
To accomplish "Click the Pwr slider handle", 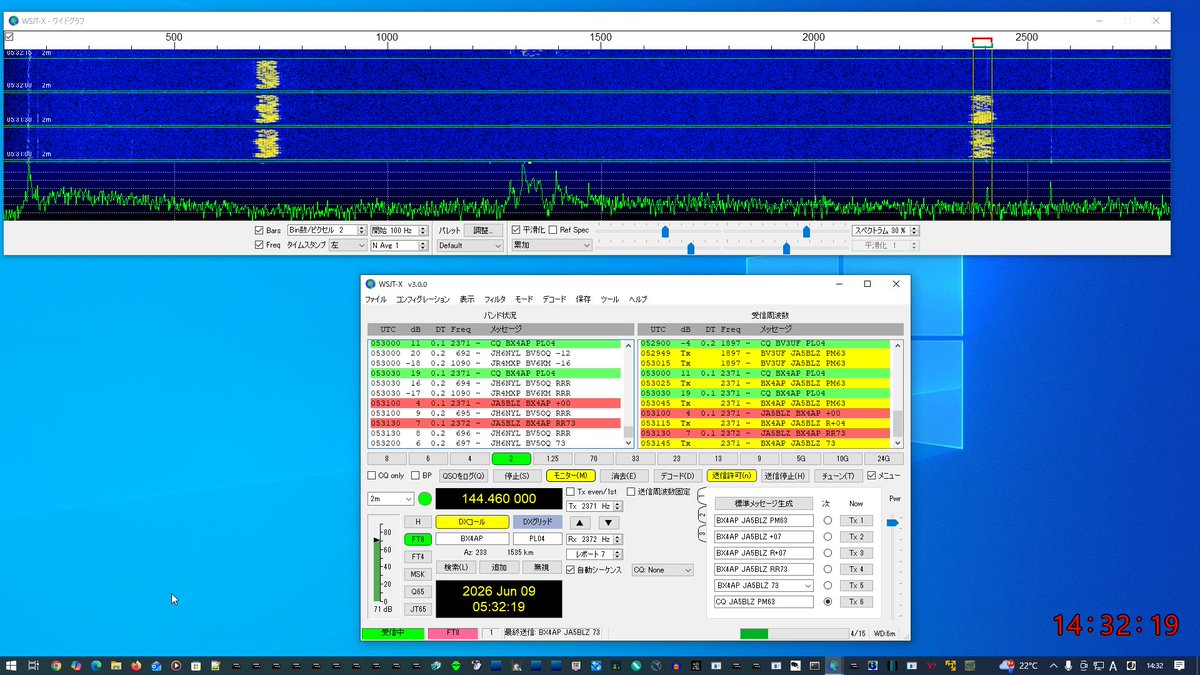I will click(x=893, y=523).
